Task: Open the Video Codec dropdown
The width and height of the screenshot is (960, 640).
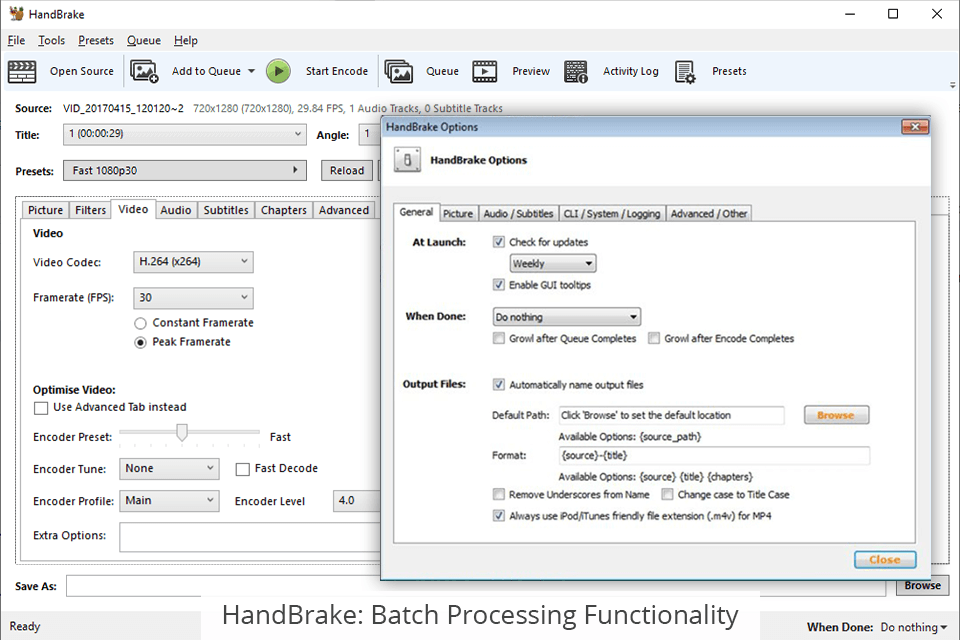Action: pyautogui.click(x=193, y=262)
